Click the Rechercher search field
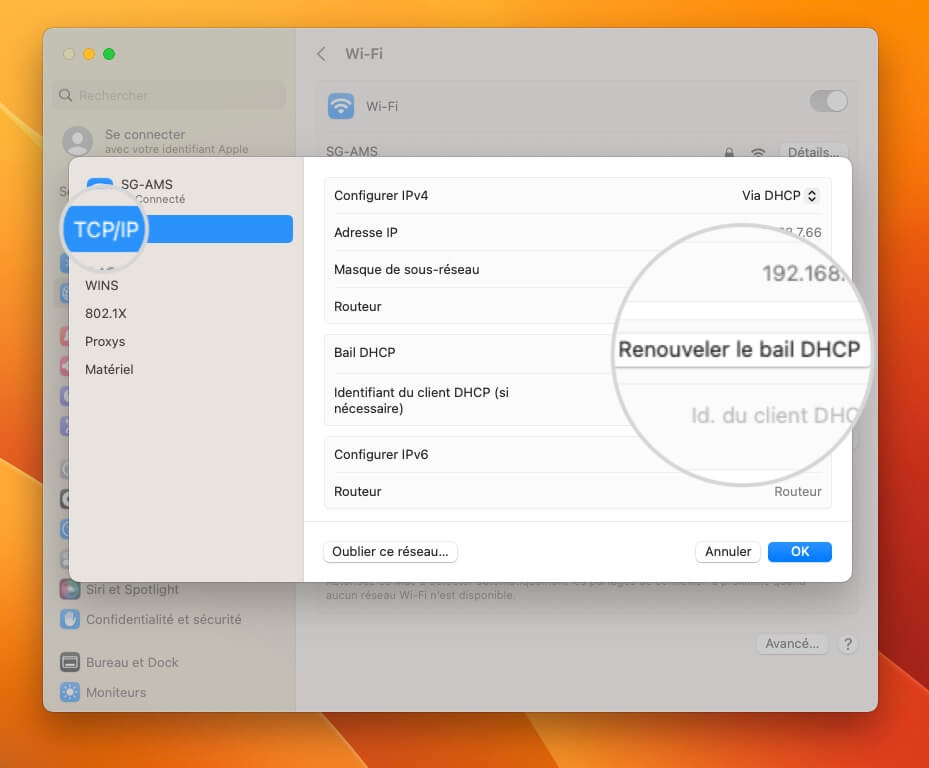Screen dimensions: 929x768 tap(170, 95)
